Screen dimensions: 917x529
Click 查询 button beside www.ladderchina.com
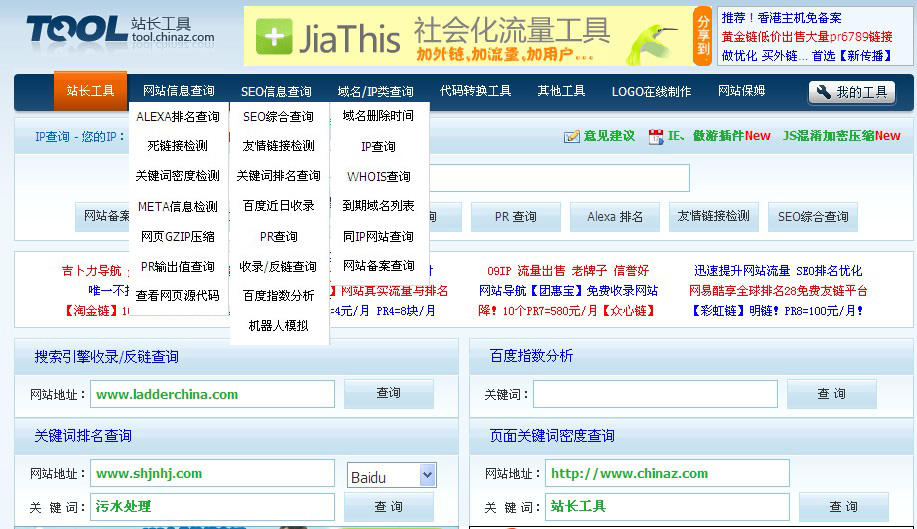coord(388,393)
